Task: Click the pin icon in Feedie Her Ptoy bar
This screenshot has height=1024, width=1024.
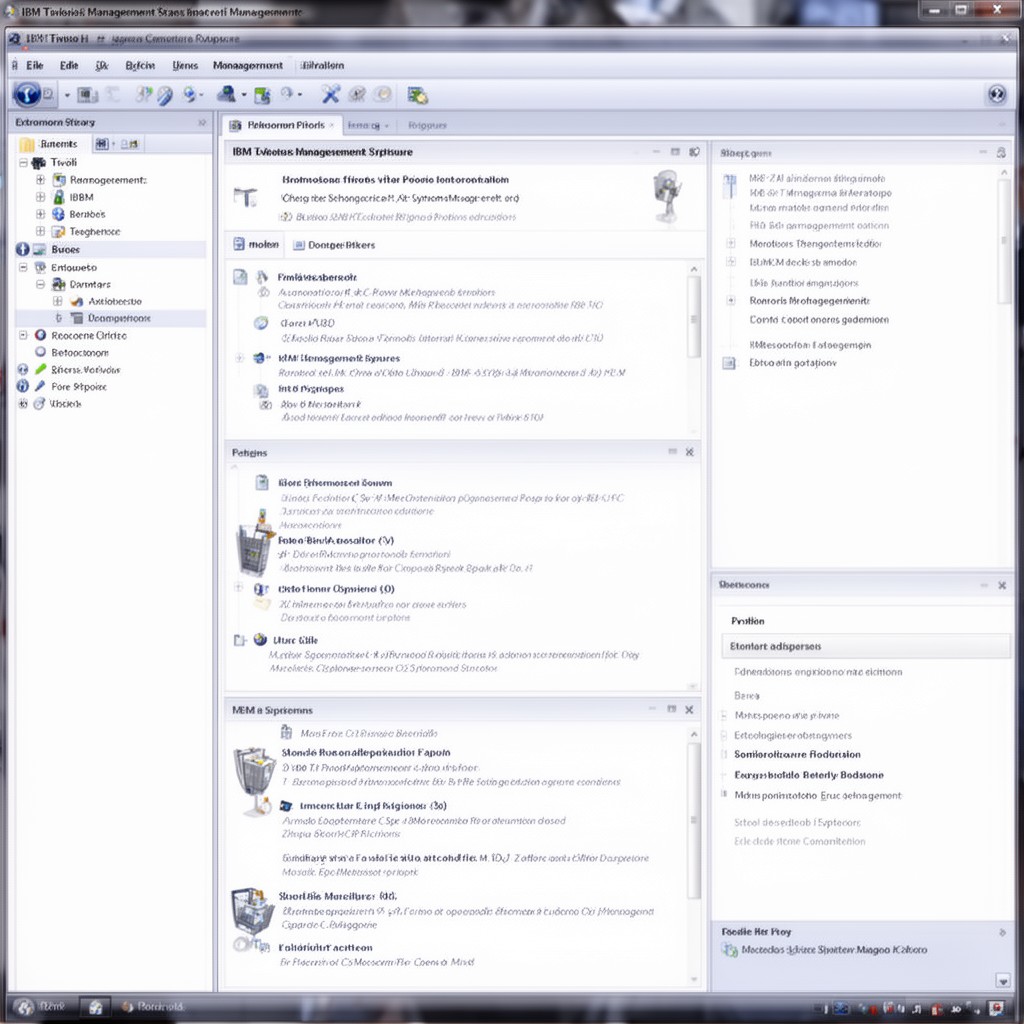Action: (1002, 932)
